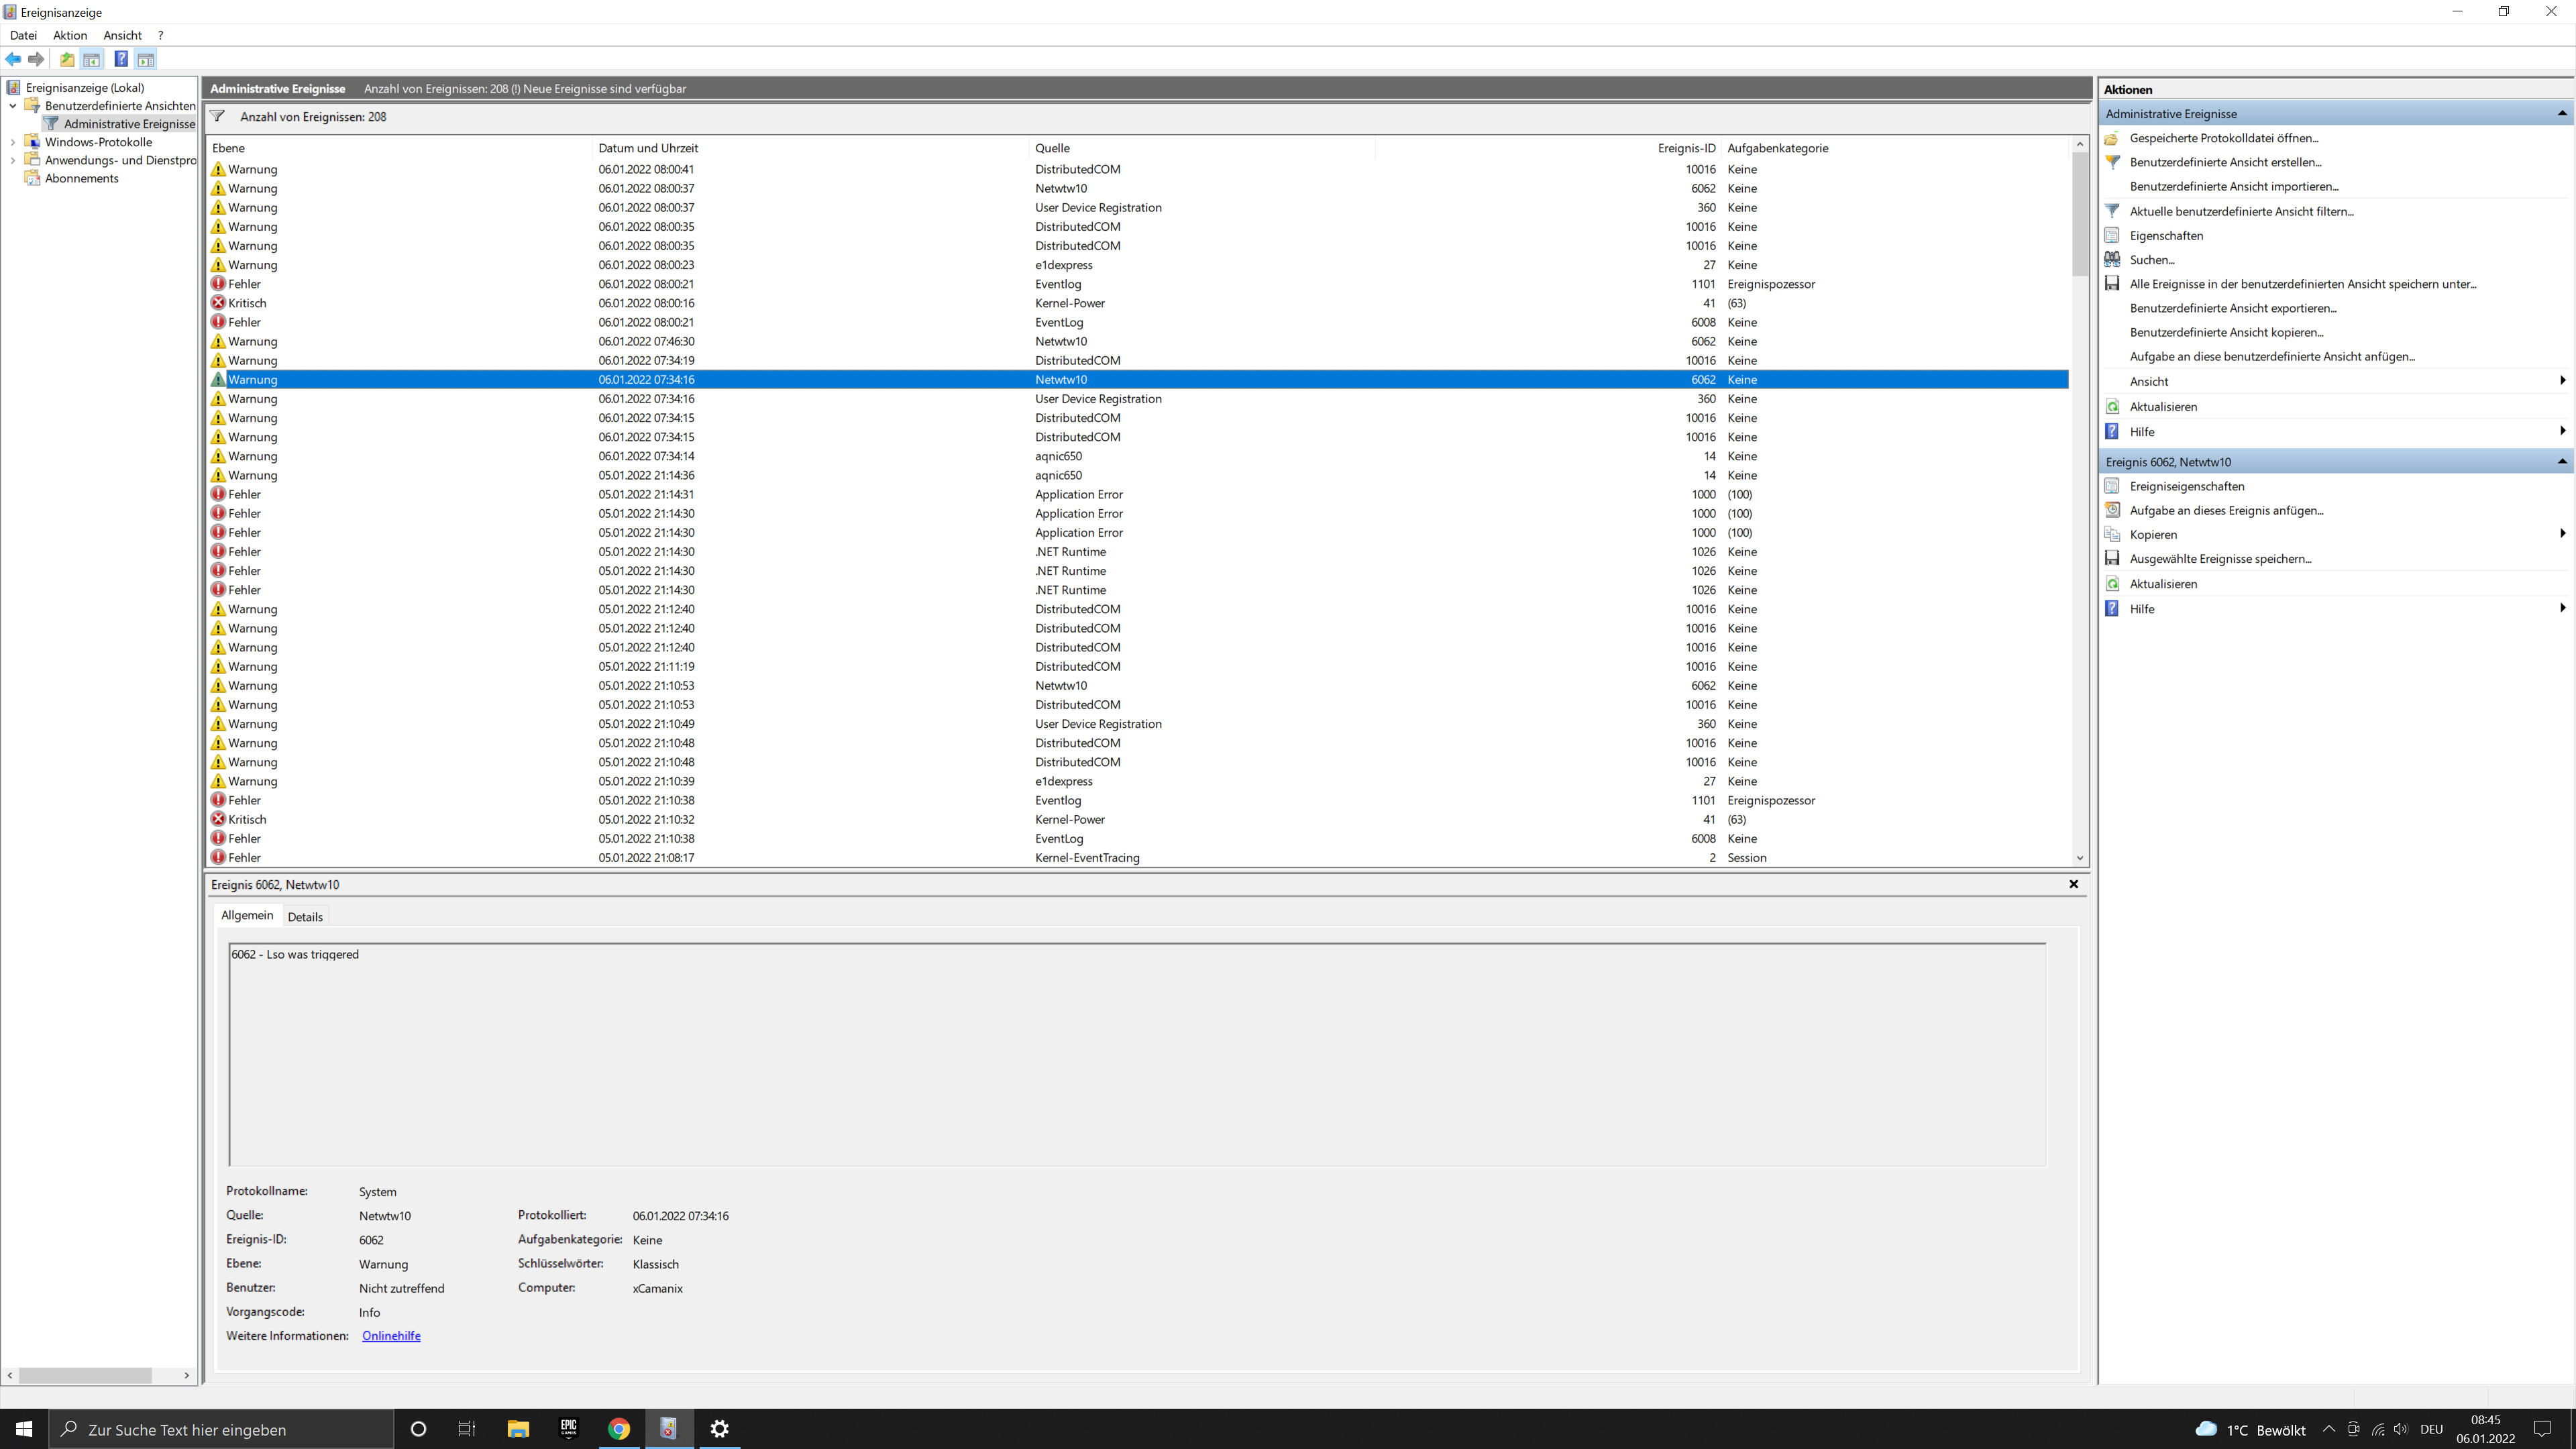Image resolution: width=2576 pixels, height=1449 pixels.
Task: Collapse the Administrative Ereignisse actions section
Action: click(2561, 114)
